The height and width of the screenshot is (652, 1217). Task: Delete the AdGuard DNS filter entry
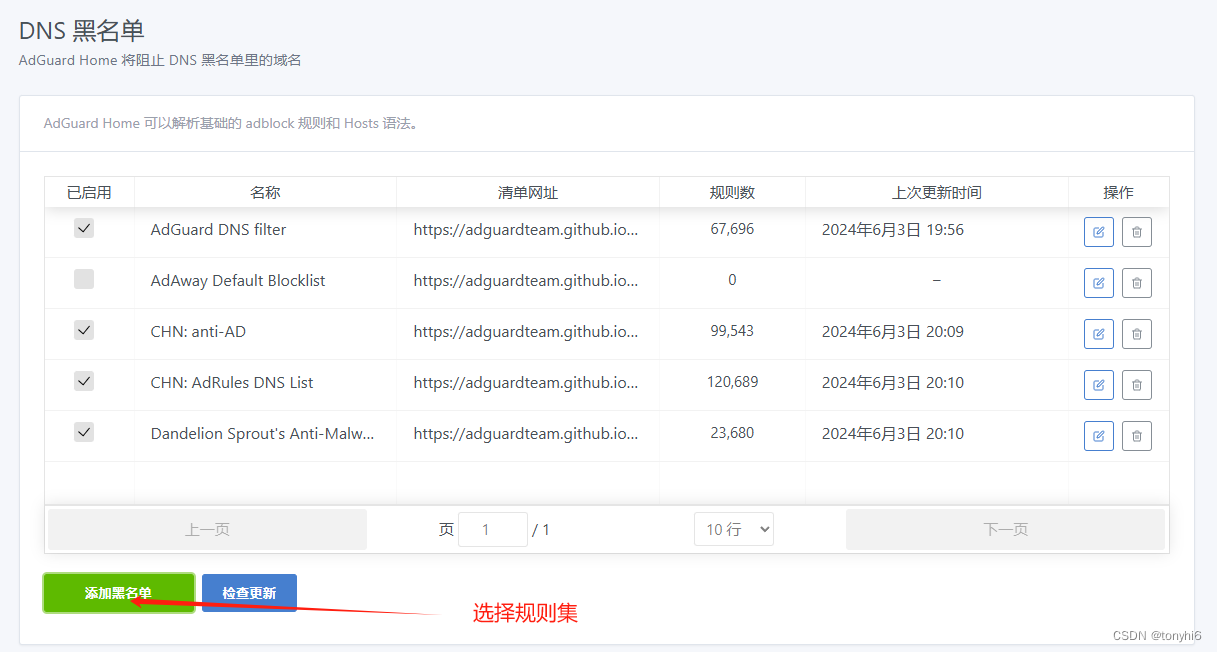1136,232
